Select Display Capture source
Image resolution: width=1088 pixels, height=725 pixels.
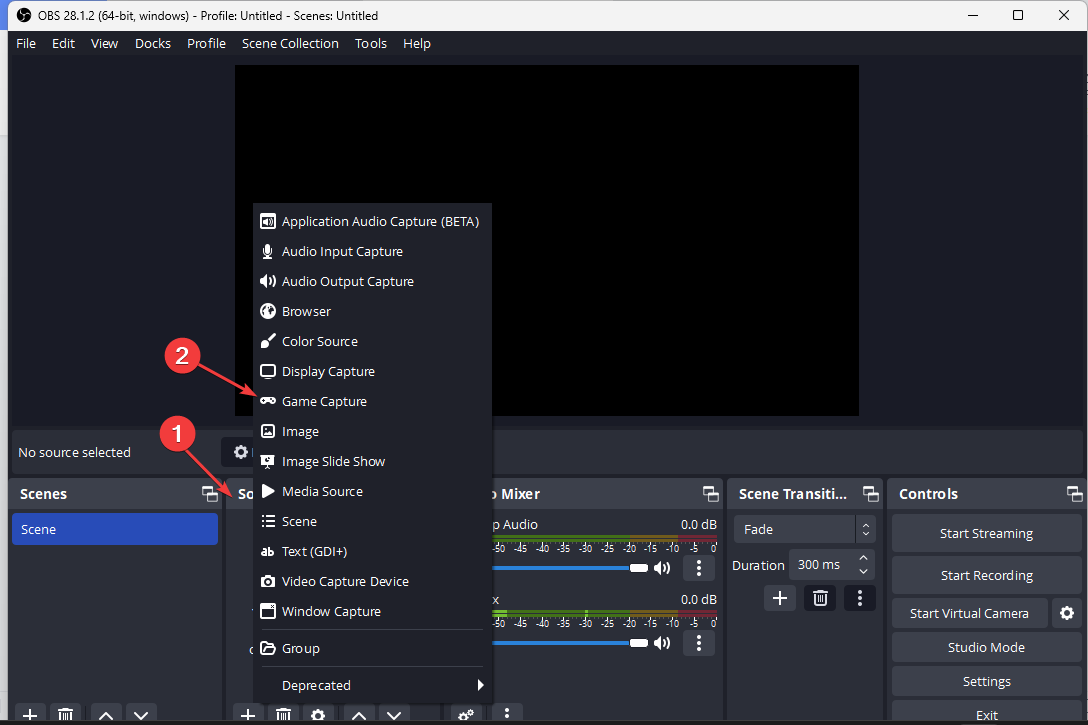click(373, 371)
